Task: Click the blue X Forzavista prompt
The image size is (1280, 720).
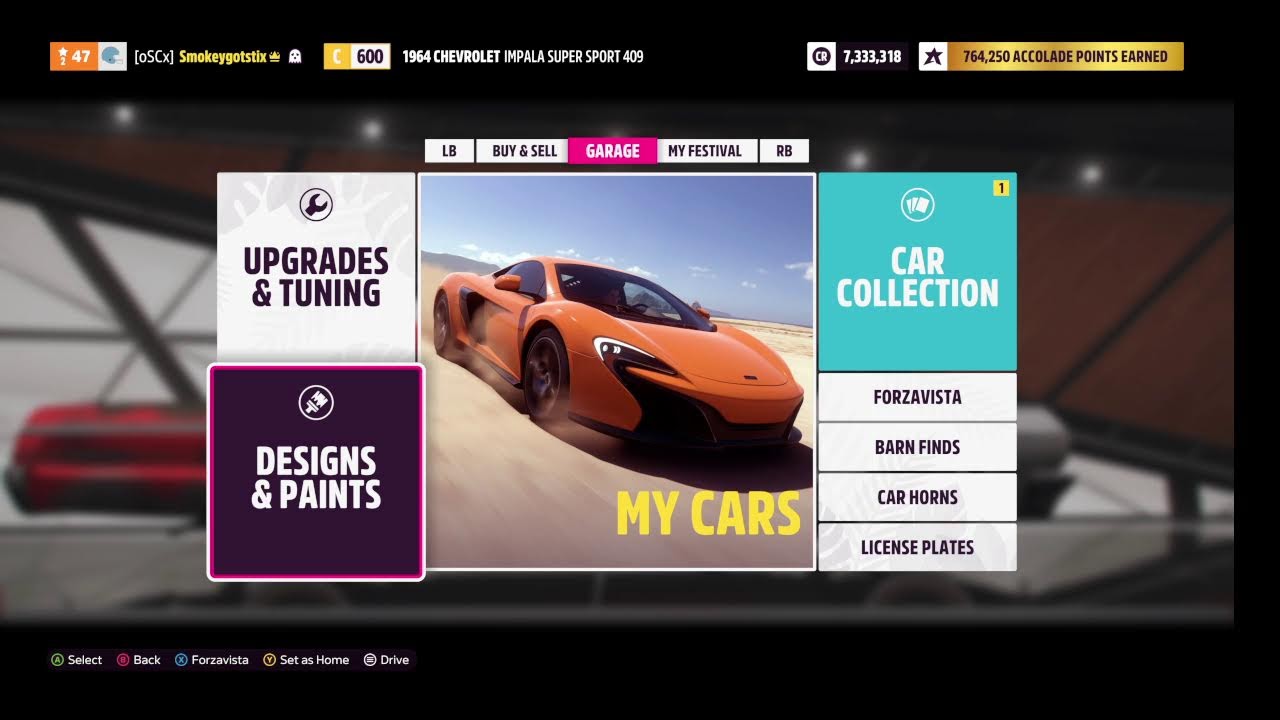Action: 212,660
